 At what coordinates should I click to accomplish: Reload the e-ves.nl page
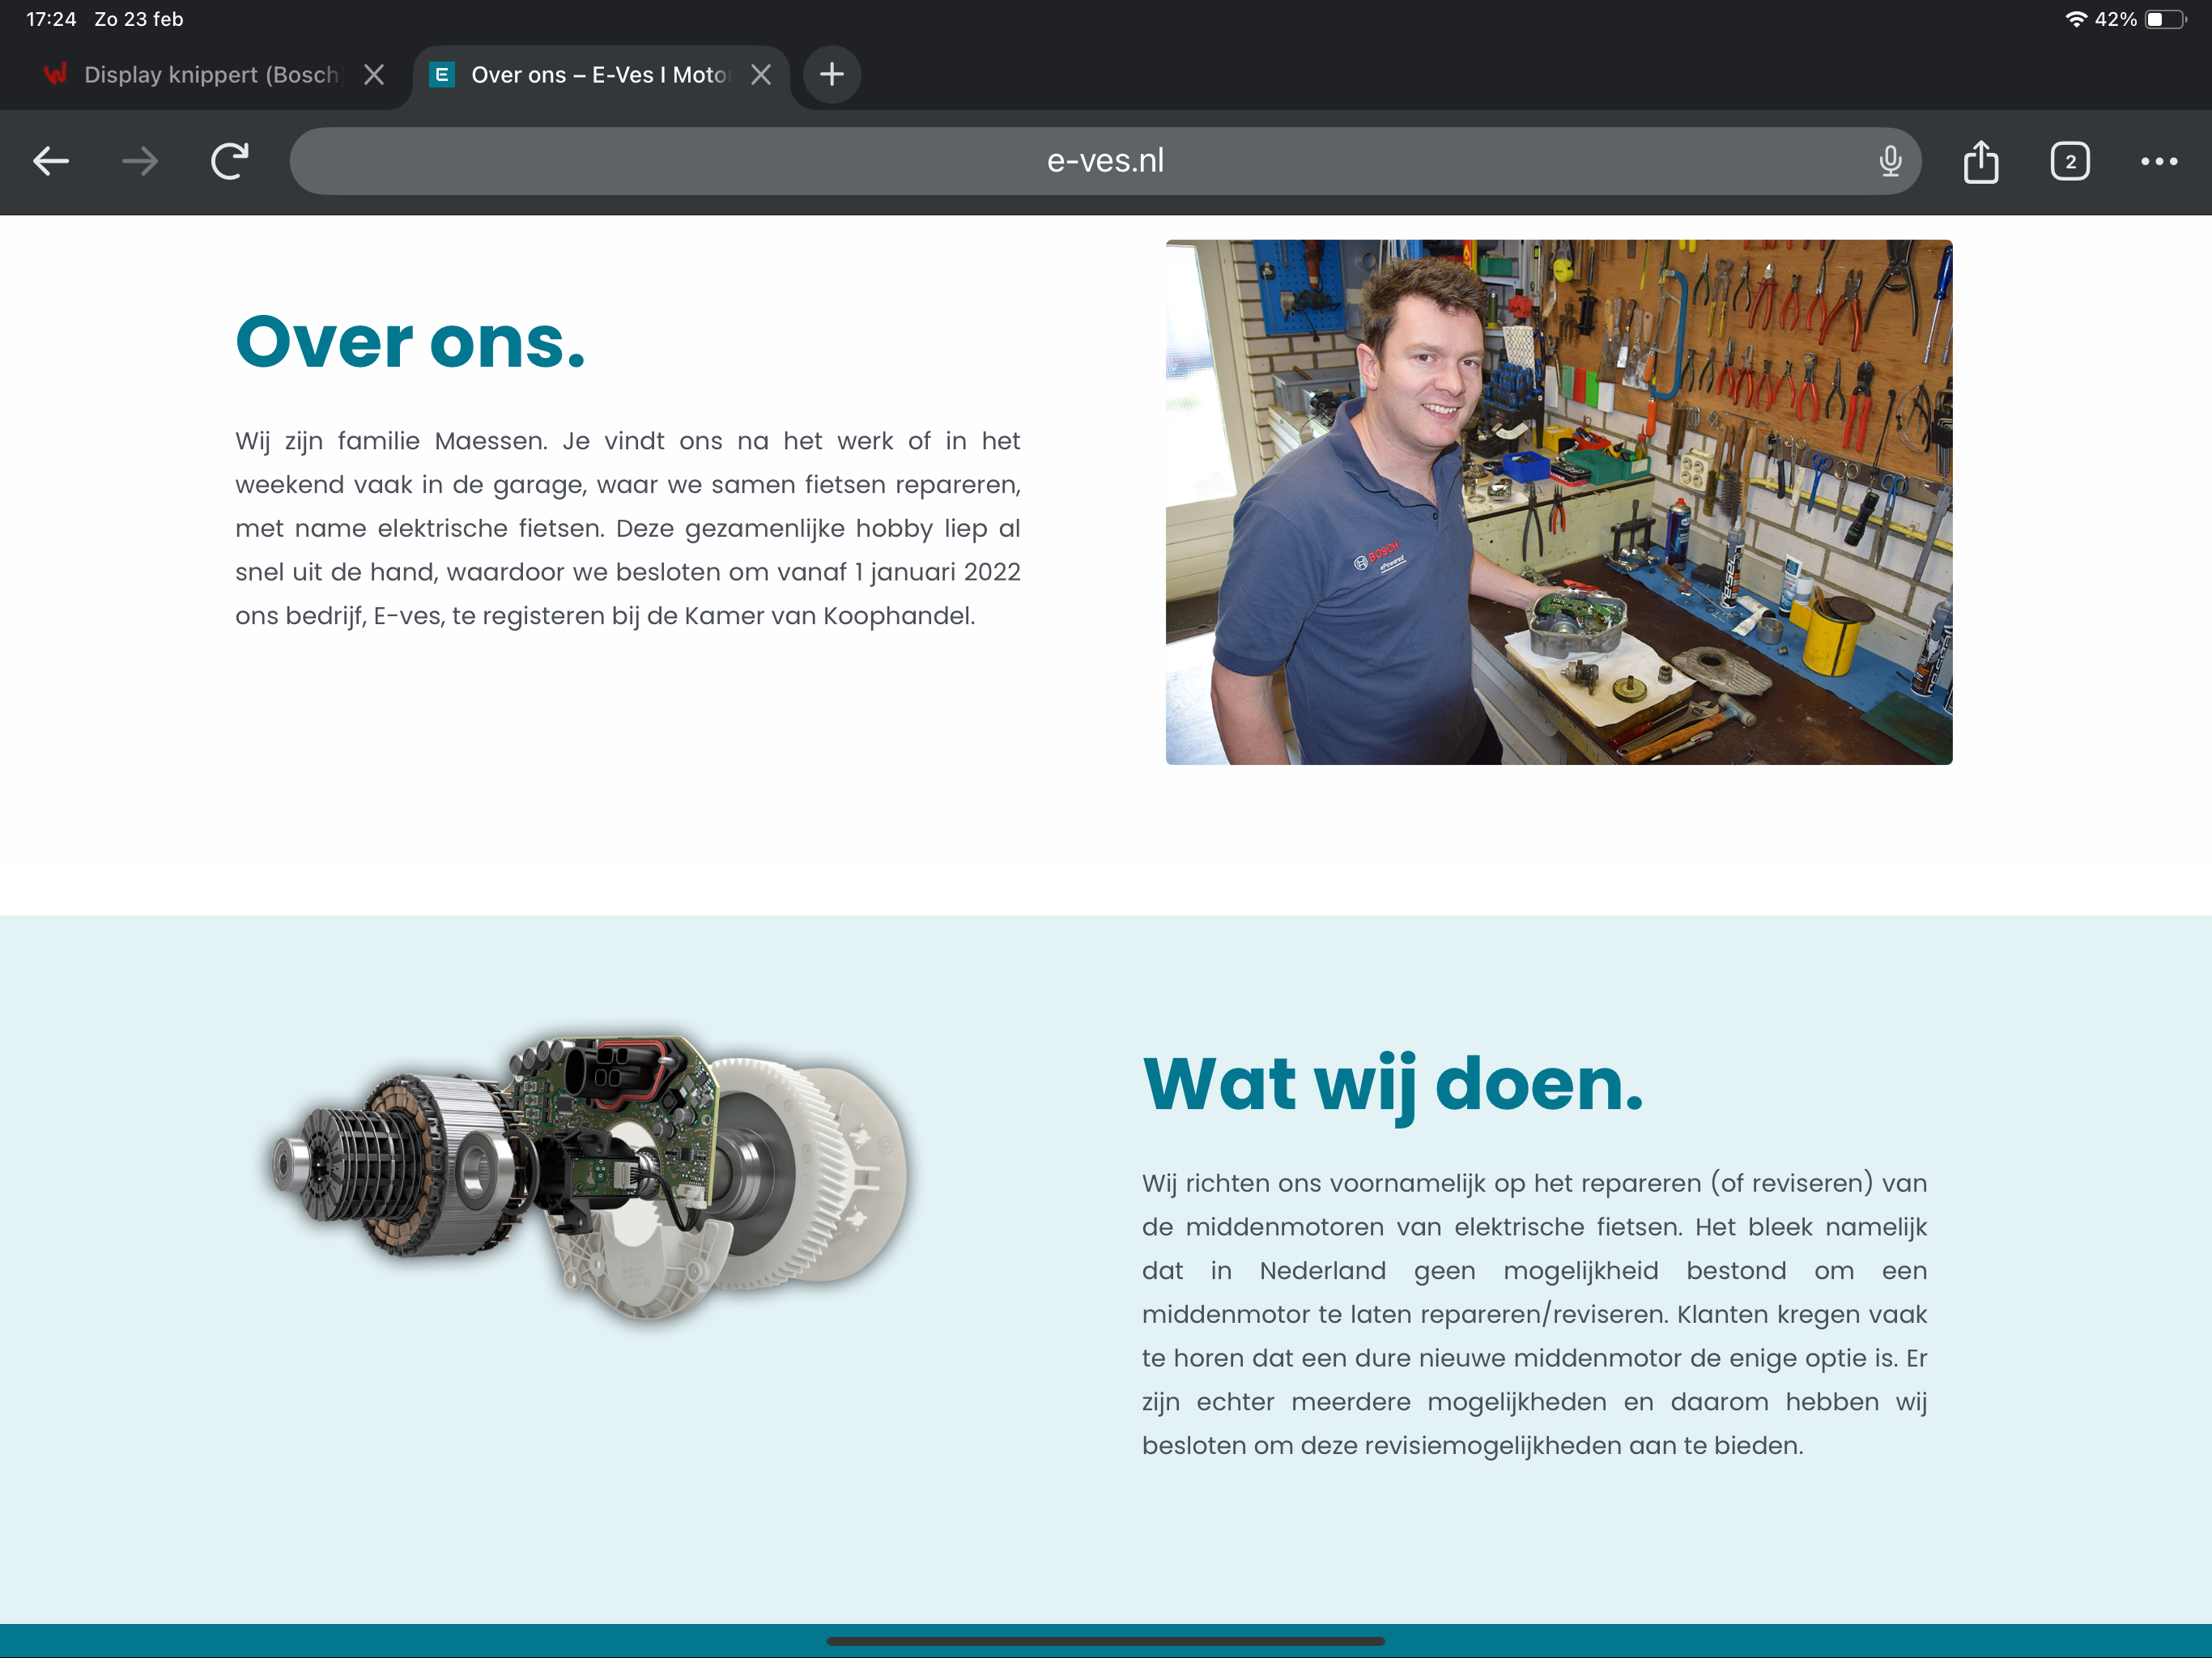pyautogui.click(x=230, y=161)
